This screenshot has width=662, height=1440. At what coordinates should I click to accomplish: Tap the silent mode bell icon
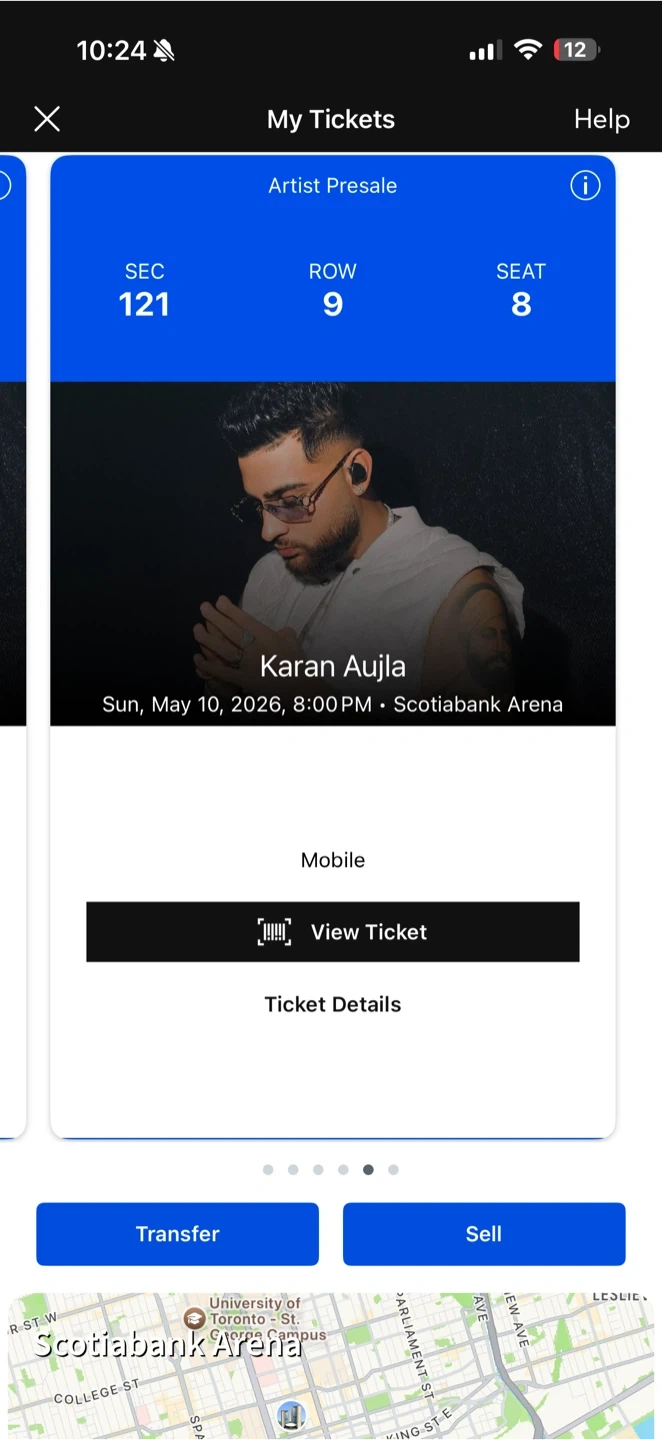[163, 50]
